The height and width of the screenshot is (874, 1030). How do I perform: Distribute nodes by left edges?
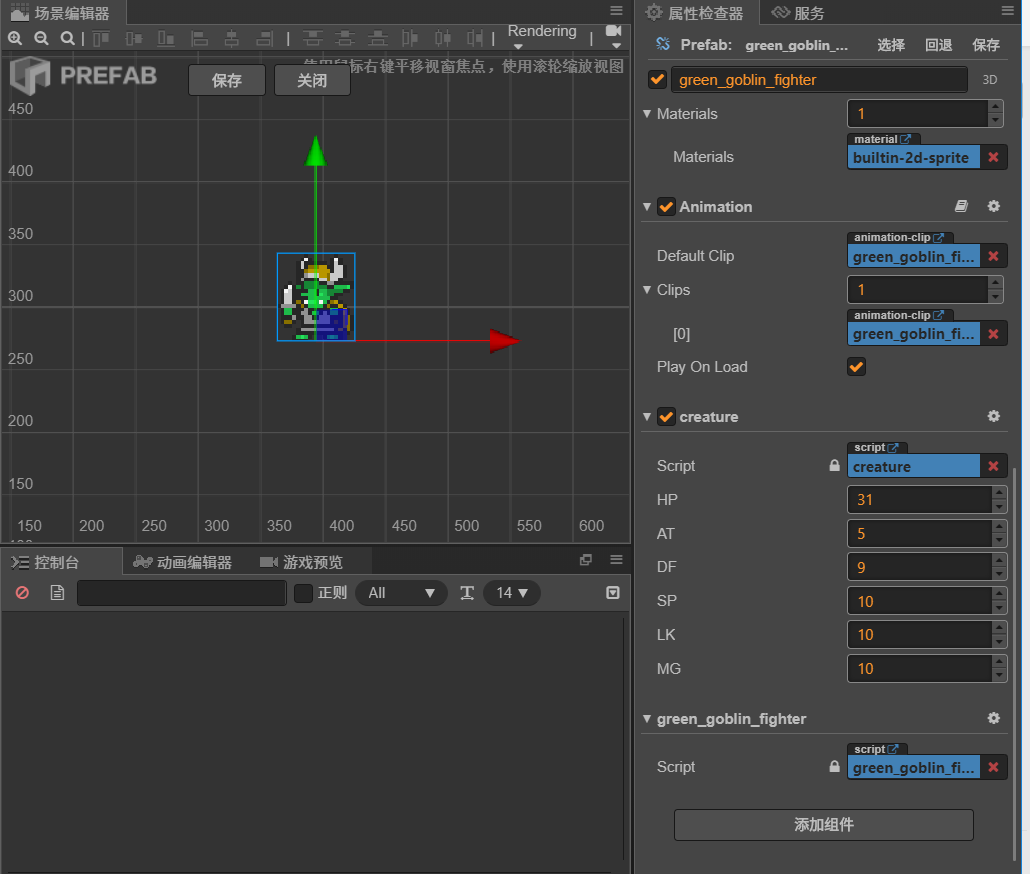point(410,39)
